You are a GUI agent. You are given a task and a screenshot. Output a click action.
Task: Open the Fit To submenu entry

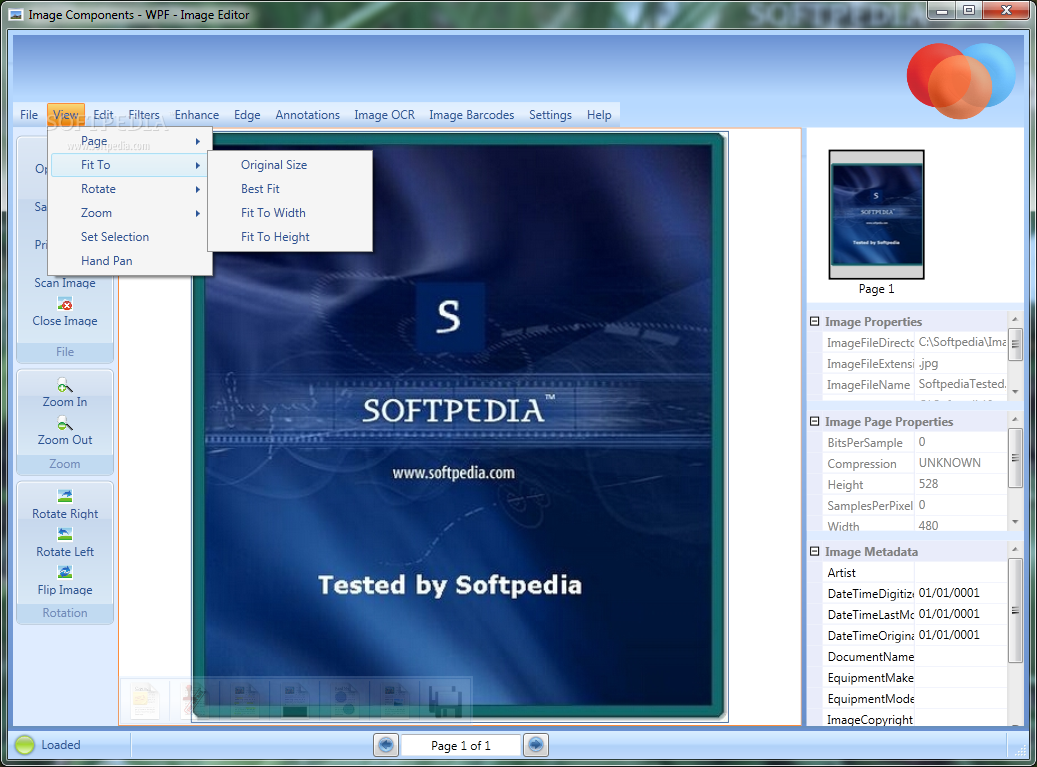point(130,165)
